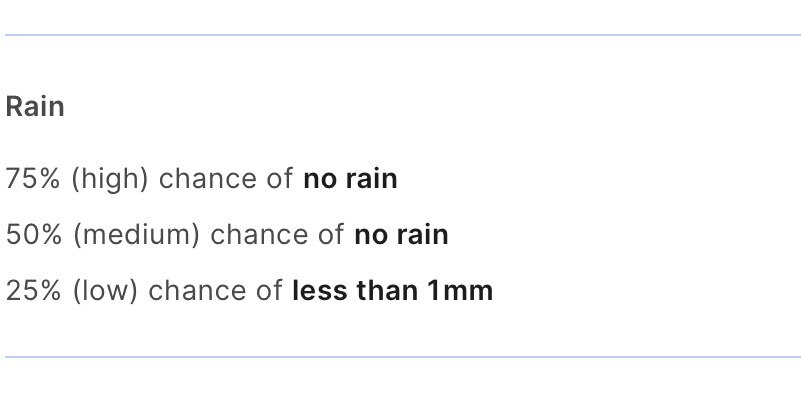Click the 50% probability value
This screenshot has height=393, width=801.
tap(34, 235)
